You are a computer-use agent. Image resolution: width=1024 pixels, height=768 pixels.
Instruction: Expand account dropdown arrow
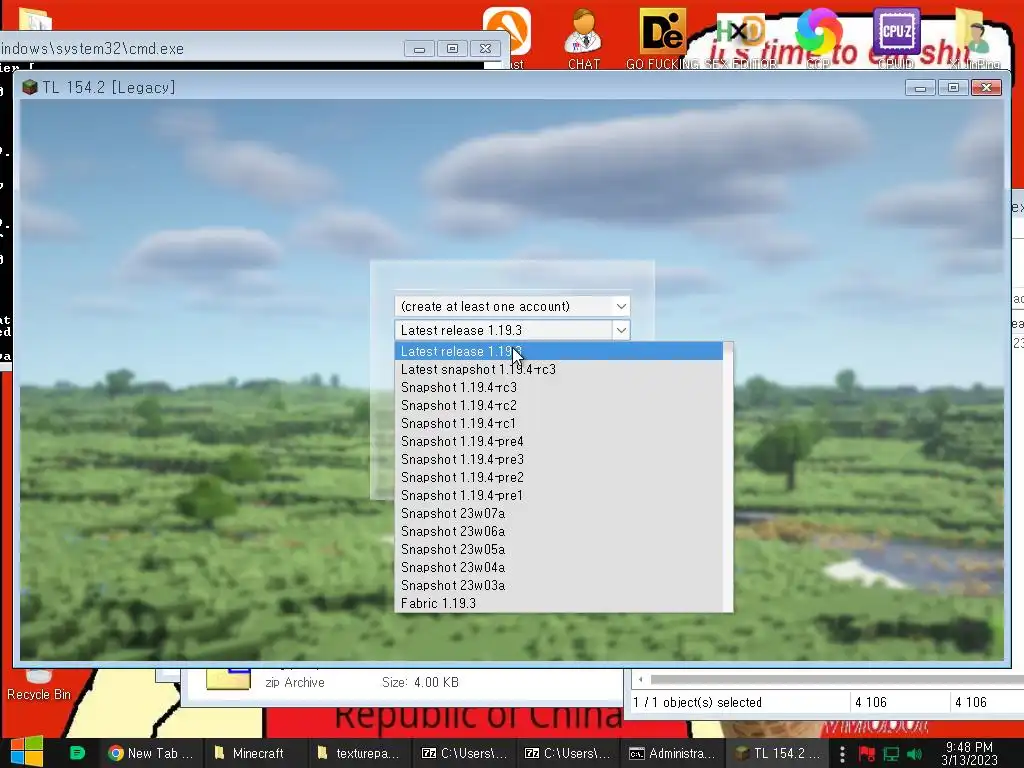pos(621,306)
